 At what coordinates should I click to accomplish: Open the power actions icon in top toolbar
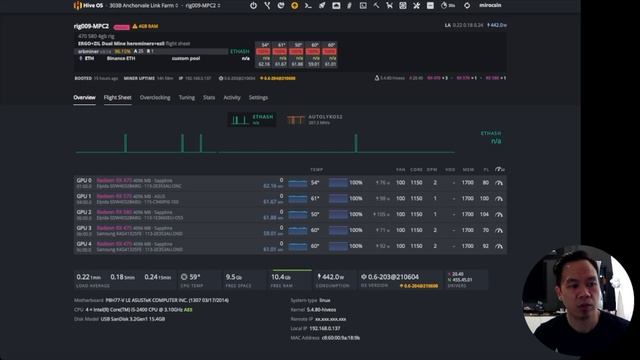tap(253, 6)
